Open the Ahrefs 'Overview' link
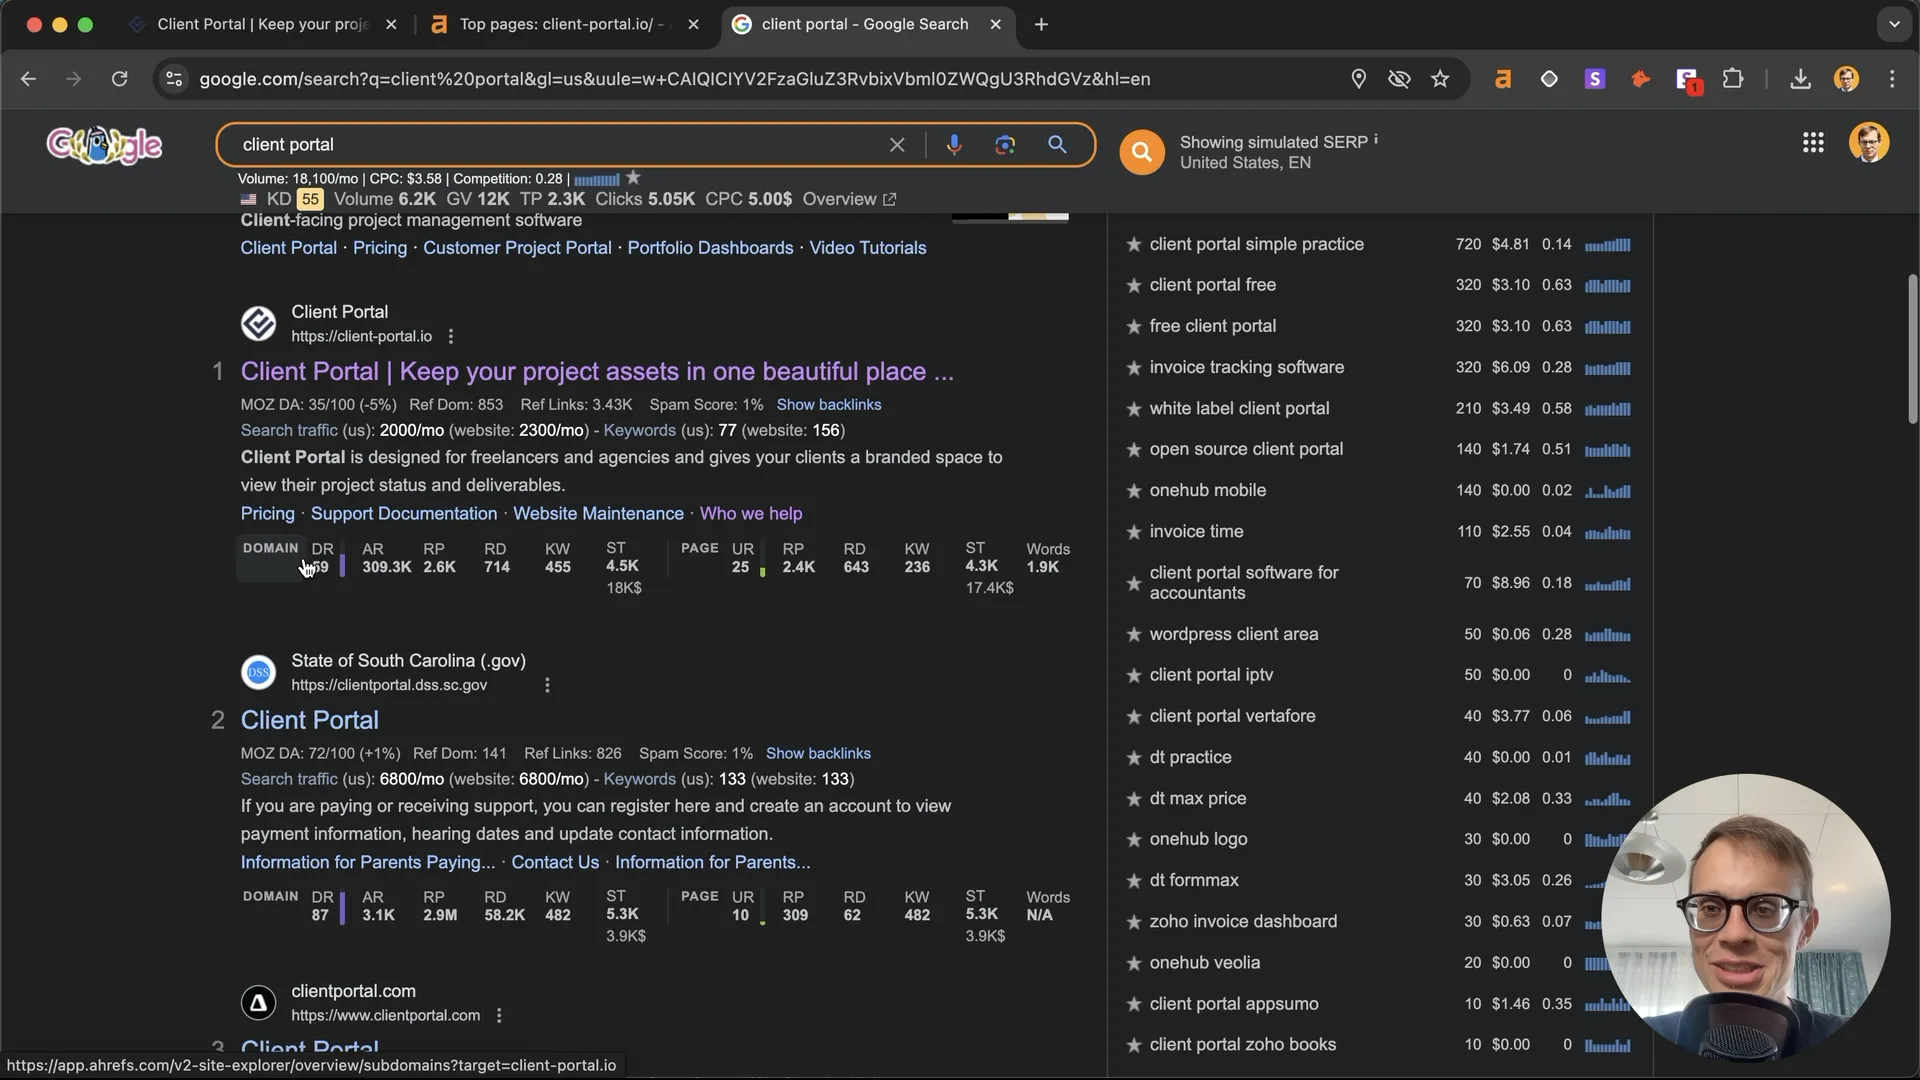 point(849,199)
